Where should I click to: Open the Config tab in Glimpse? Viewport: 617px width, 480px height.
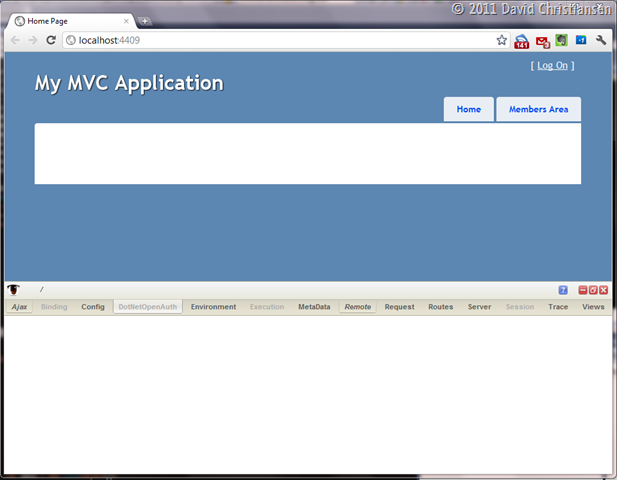92,307
